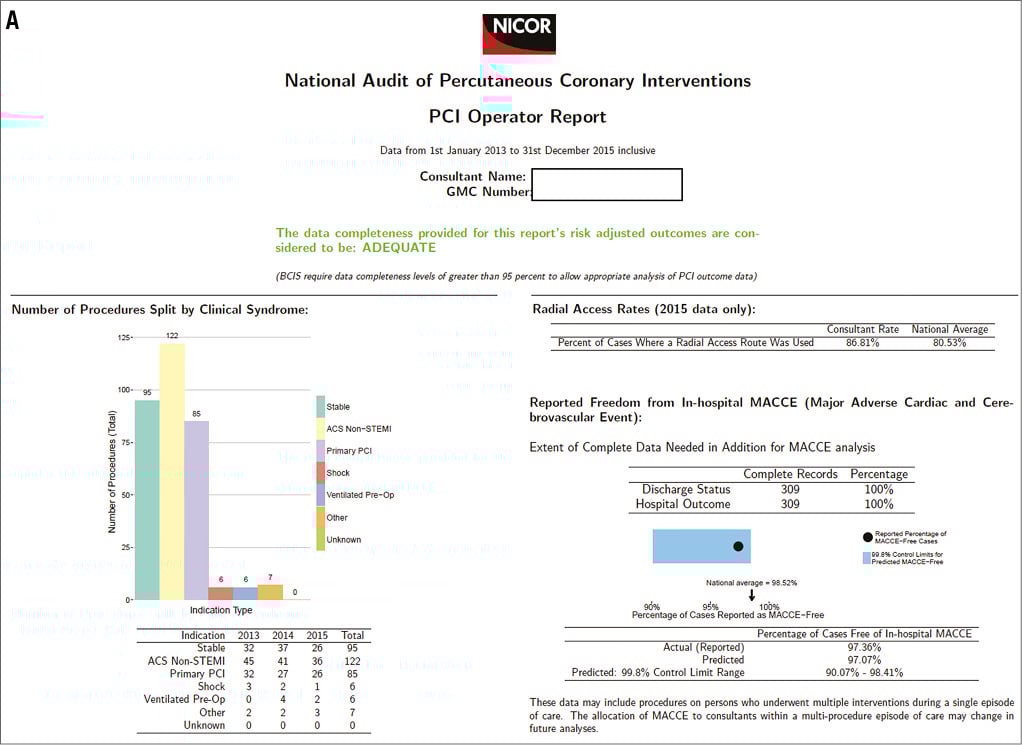Click the black MACCE-free data point dot
The width and height of the screenshot is (1022, 745).
tap(738, 546)
